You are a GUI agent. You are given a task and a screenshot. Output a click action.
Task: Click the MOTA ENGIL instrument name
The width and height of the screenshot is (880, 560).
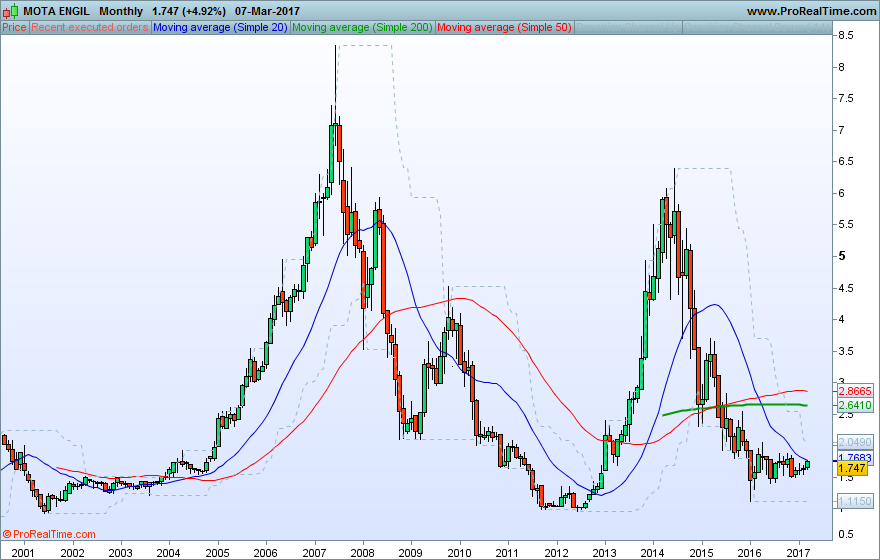coord(56,11)
